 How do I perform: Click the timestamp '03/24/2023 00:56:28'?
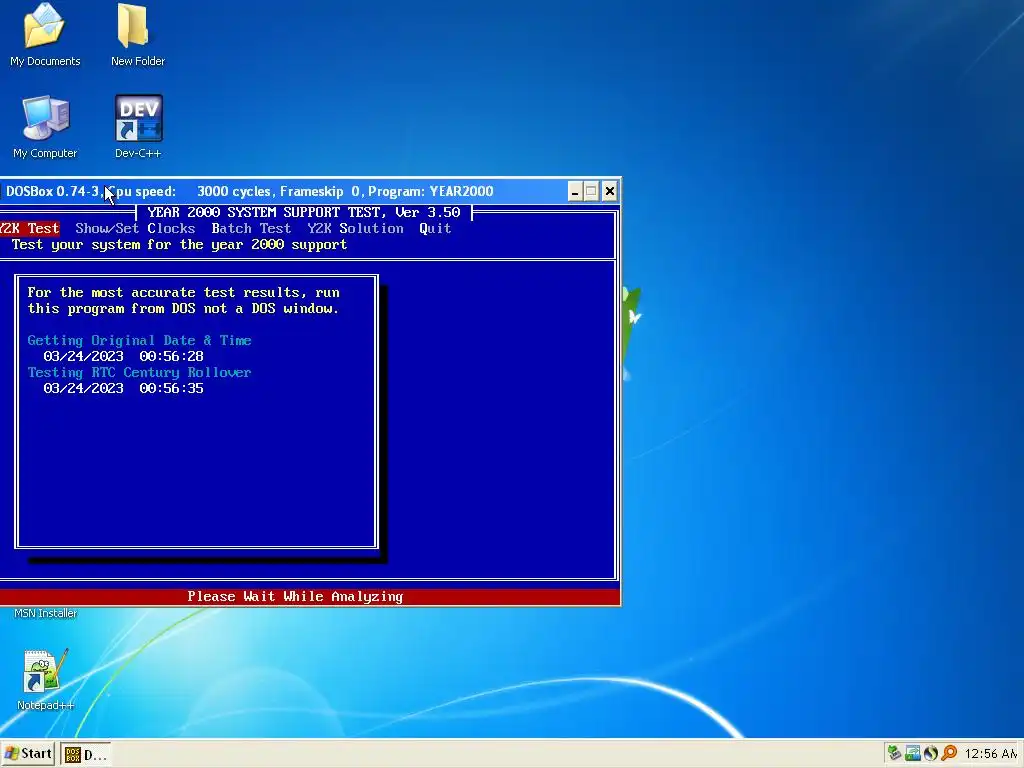pyautogui.click(x=123, y=356)
